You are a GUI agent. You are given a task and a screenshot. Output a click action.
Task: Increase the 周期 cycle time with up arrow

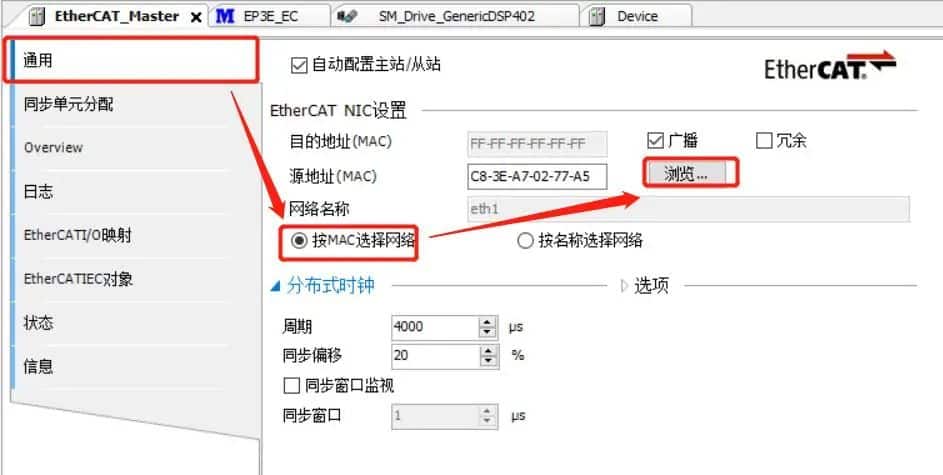point(487,322)
